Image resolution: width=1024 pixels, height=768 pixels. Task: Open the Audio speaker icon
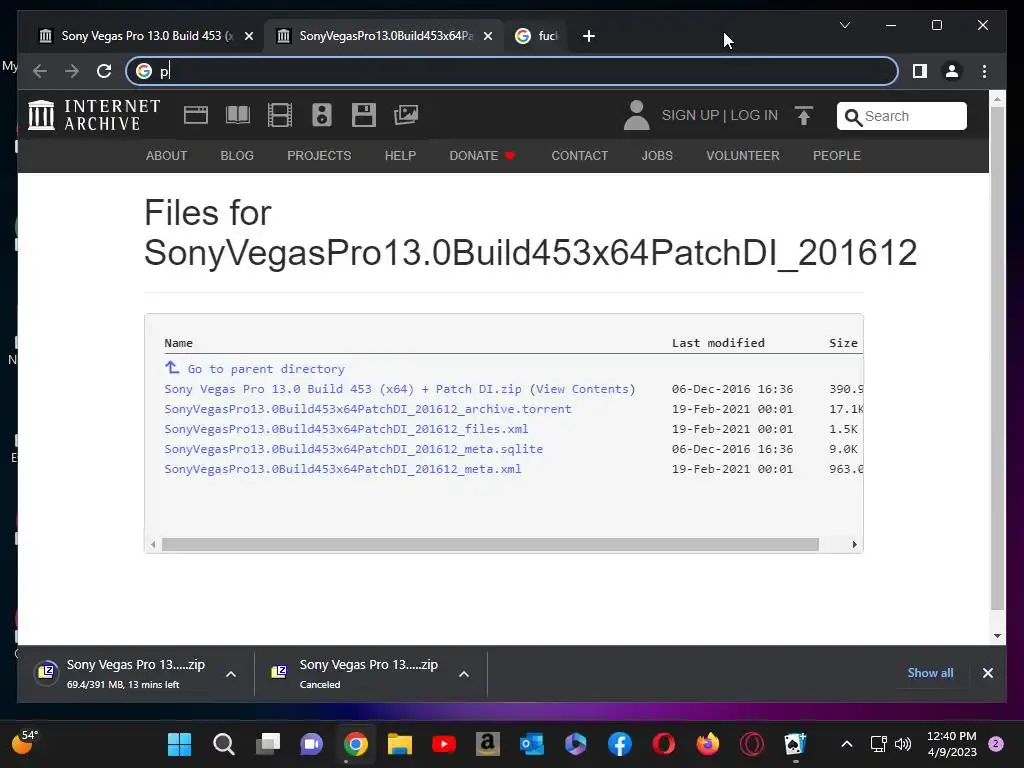coord(321,115)
